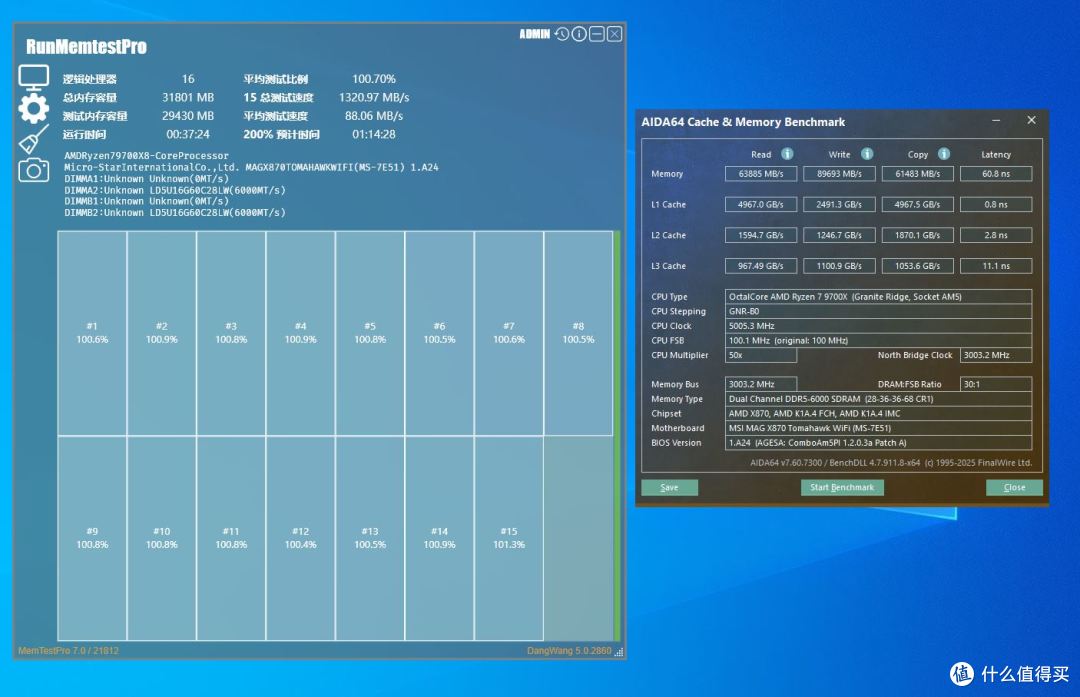The image size is (1080, 697).
Task: Minimize the RunMemtestPro window
Action: tap(597, 34)
